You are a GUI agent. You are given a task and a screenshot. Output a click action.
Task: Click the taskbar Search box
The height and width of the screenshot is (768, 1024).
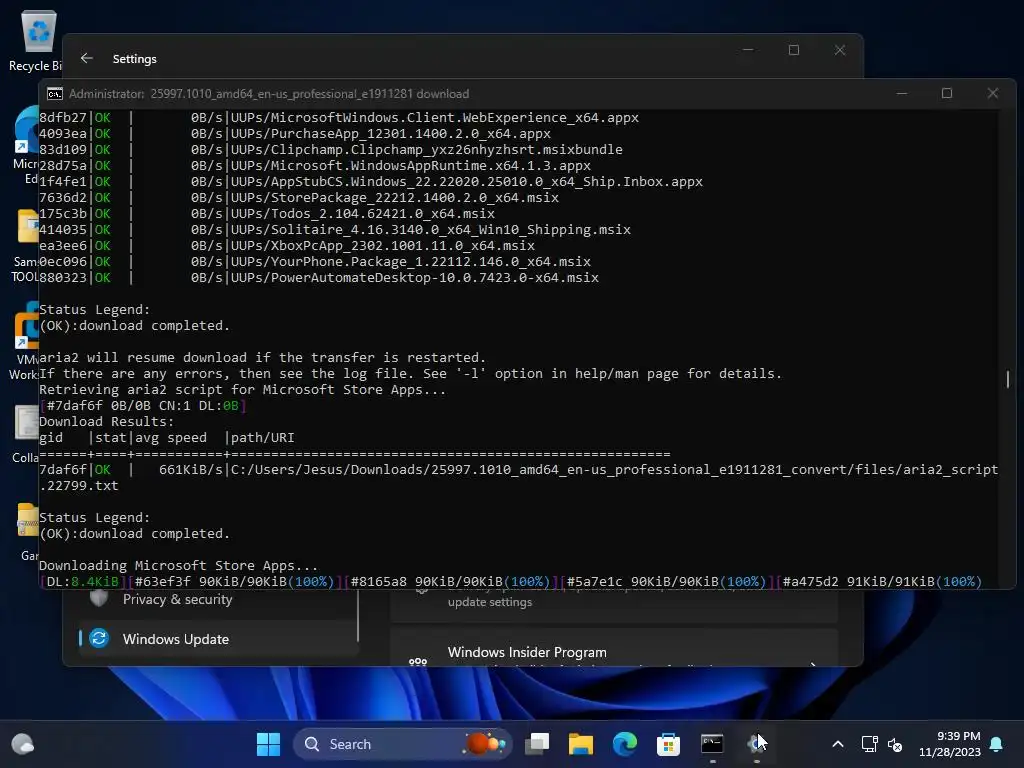402,744
